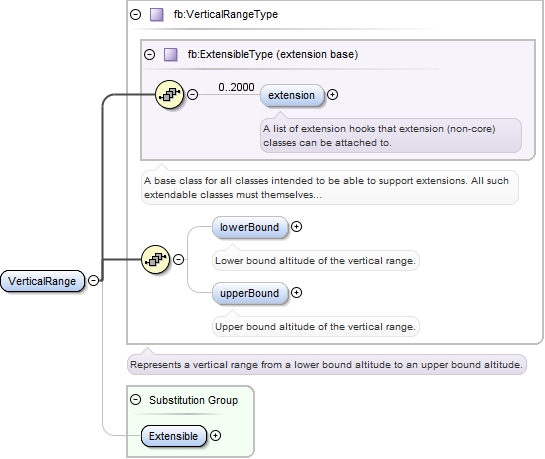Collapse the bounds sequence compositor
This screenshot has width=545, height=459.
click(178, 259)
